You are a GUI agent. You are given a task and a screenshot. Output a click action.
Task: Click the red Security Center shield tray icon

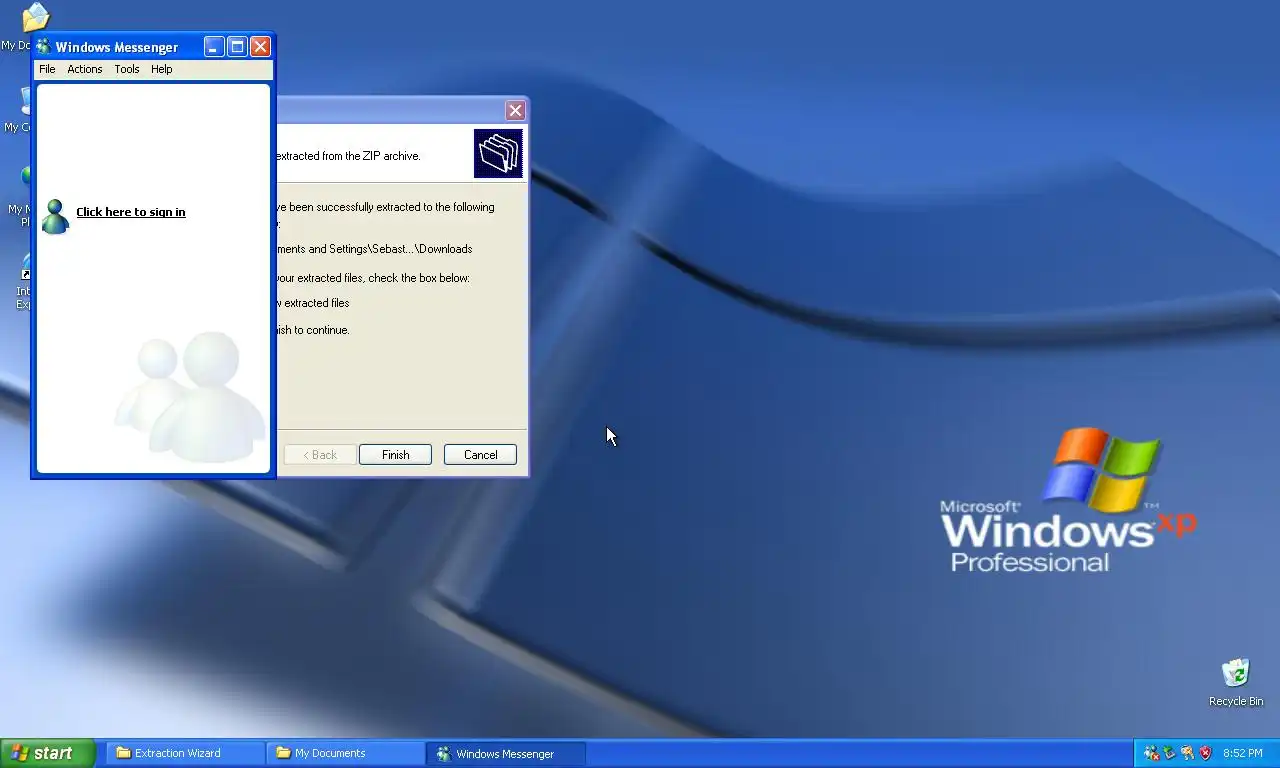1205,753
